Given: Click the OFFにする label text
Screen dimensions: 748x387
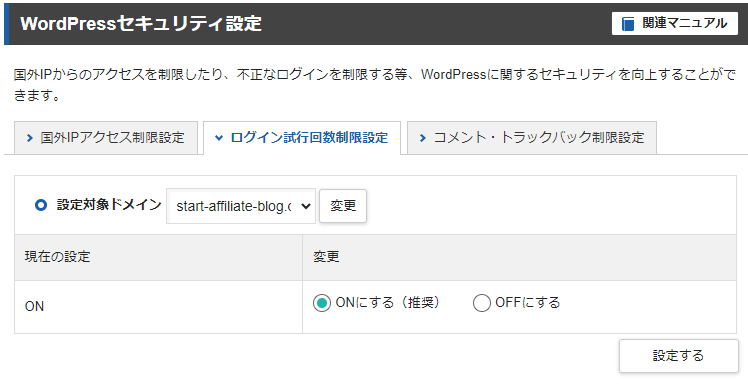Looking at the screenshot, I should coord(528,303).
